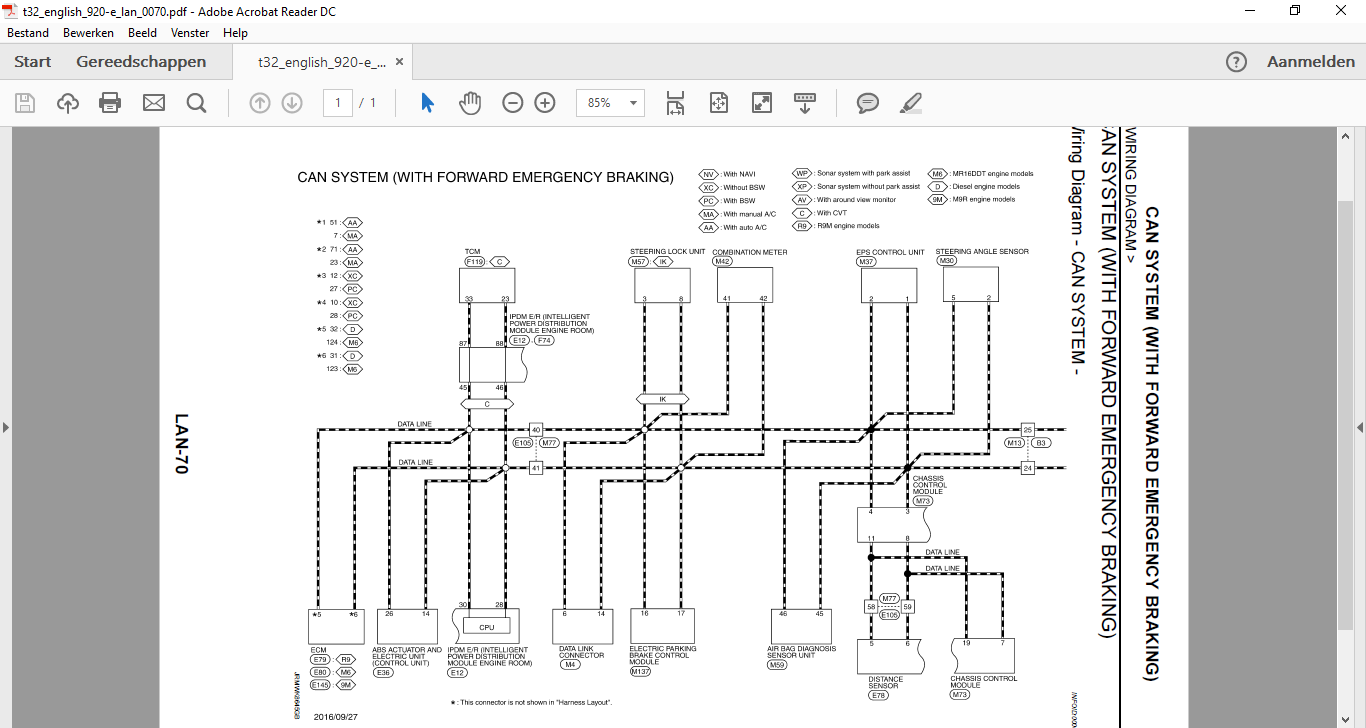Go to next page arrow
This screenshot has height=728, width=1366.
pyautogui.click(x=292, y=103)
